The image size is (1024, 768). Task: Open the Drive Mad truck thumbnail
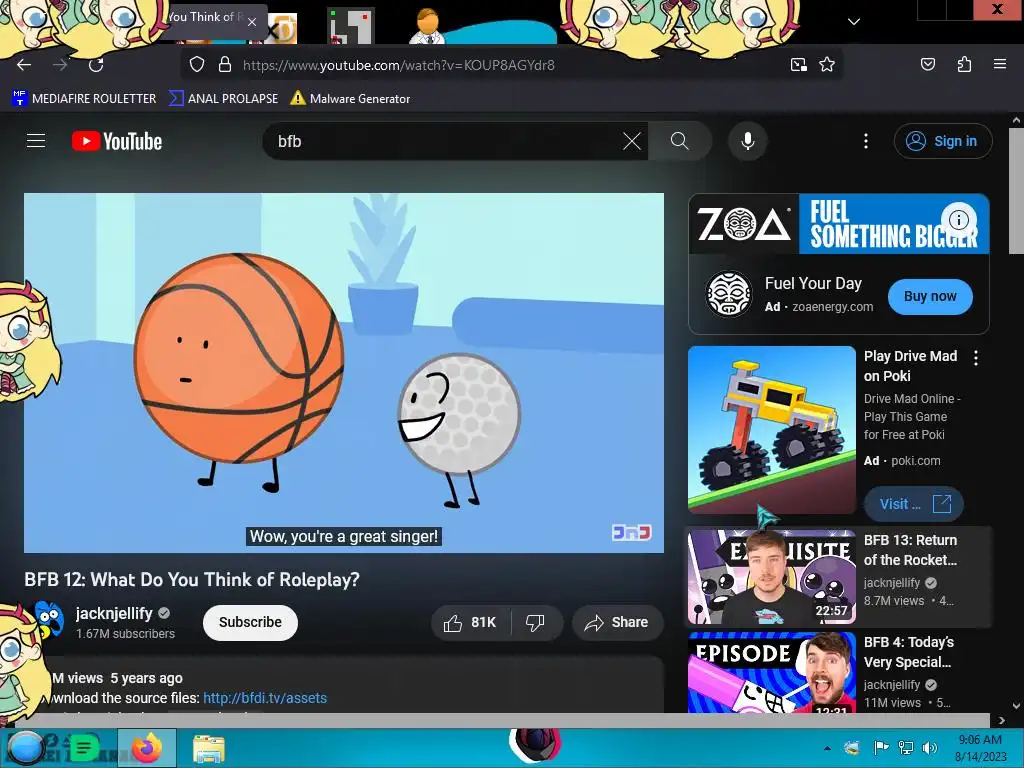771,430
